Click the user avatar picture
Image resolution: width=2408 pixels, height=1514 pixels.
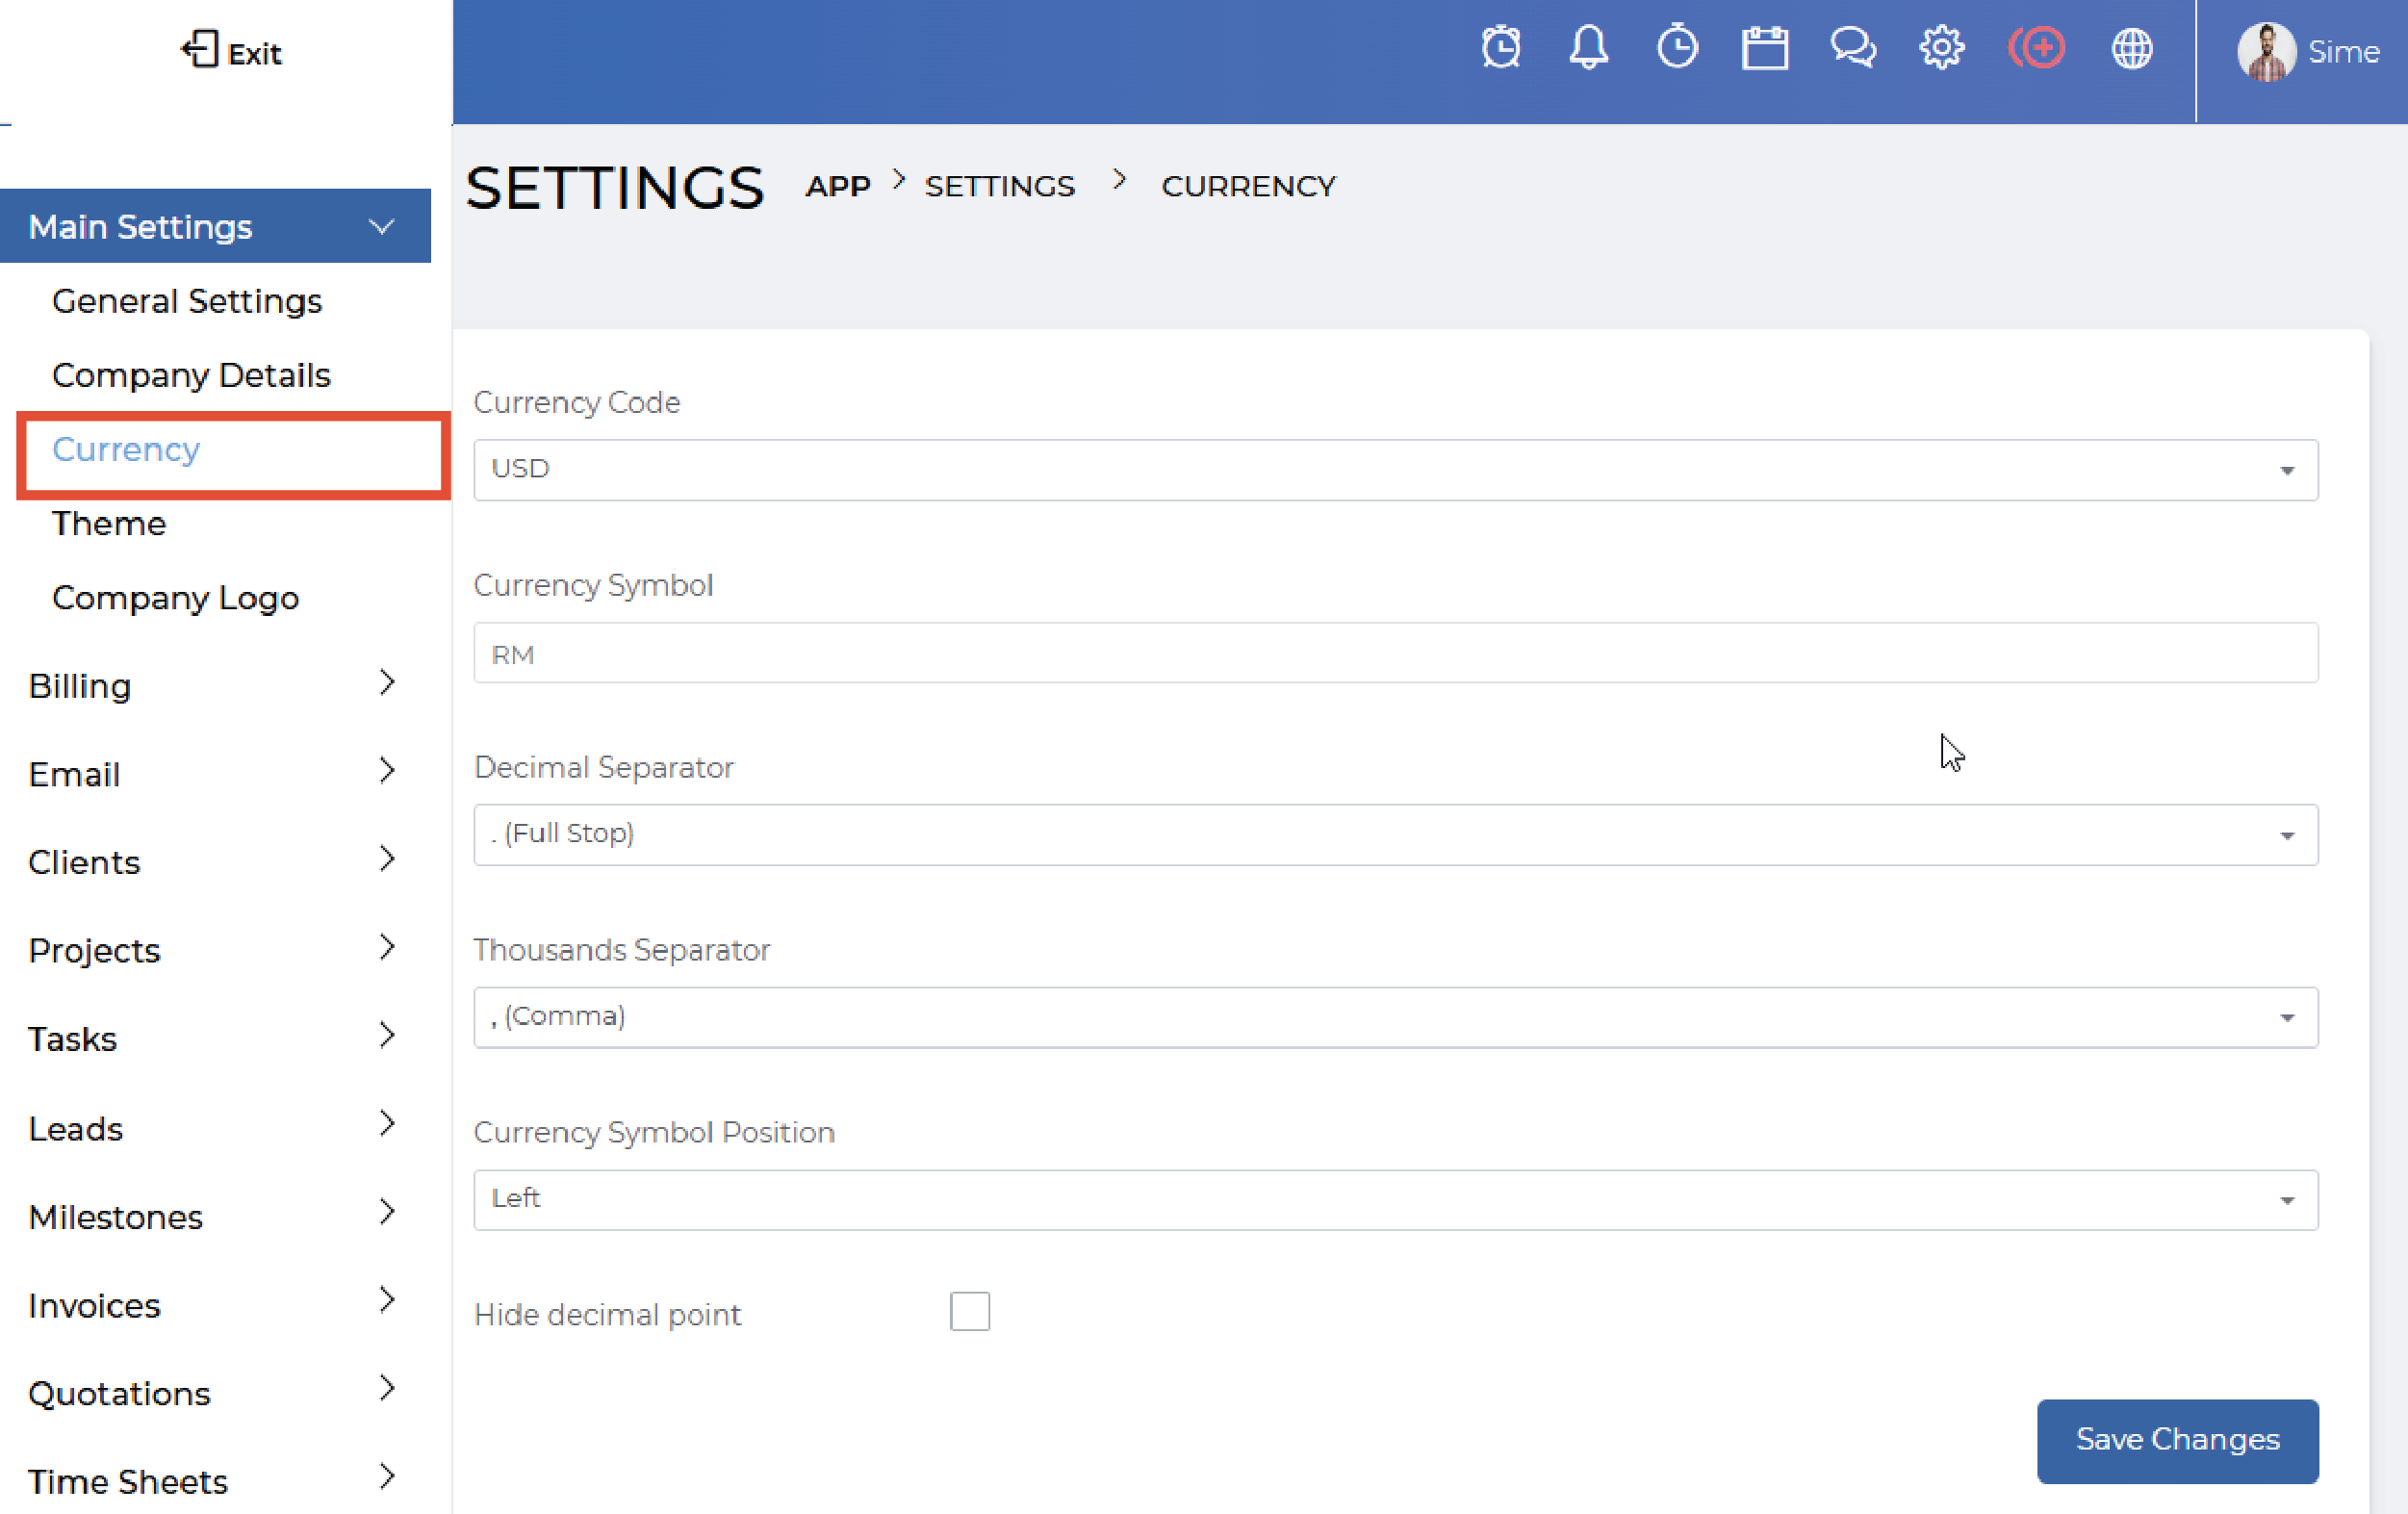tap(2266, 51)
